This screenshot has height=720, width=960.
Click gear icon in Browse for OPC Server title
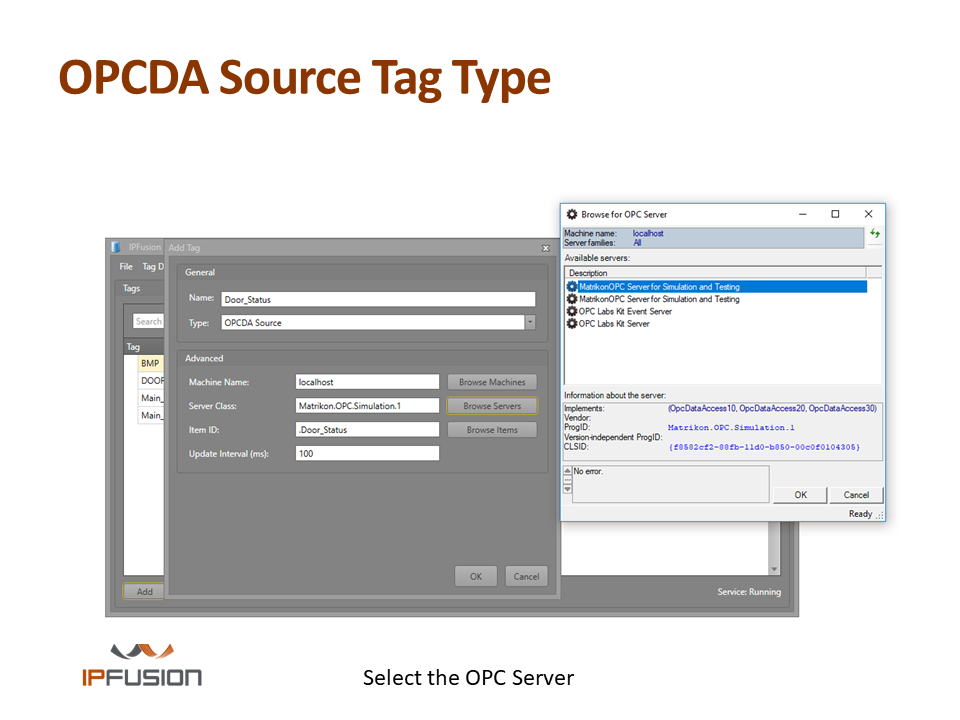(x=572, y=214)
